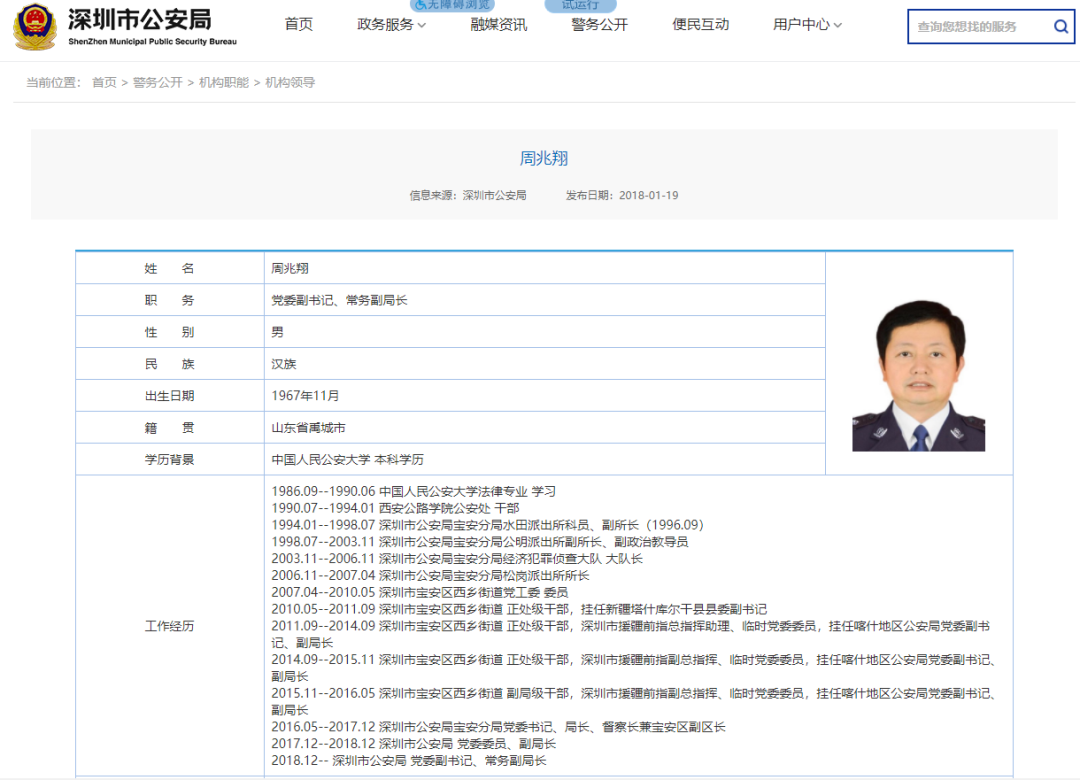Click the police badge logo emblem
Screen dimensions: 1080x780
(34, 27)
